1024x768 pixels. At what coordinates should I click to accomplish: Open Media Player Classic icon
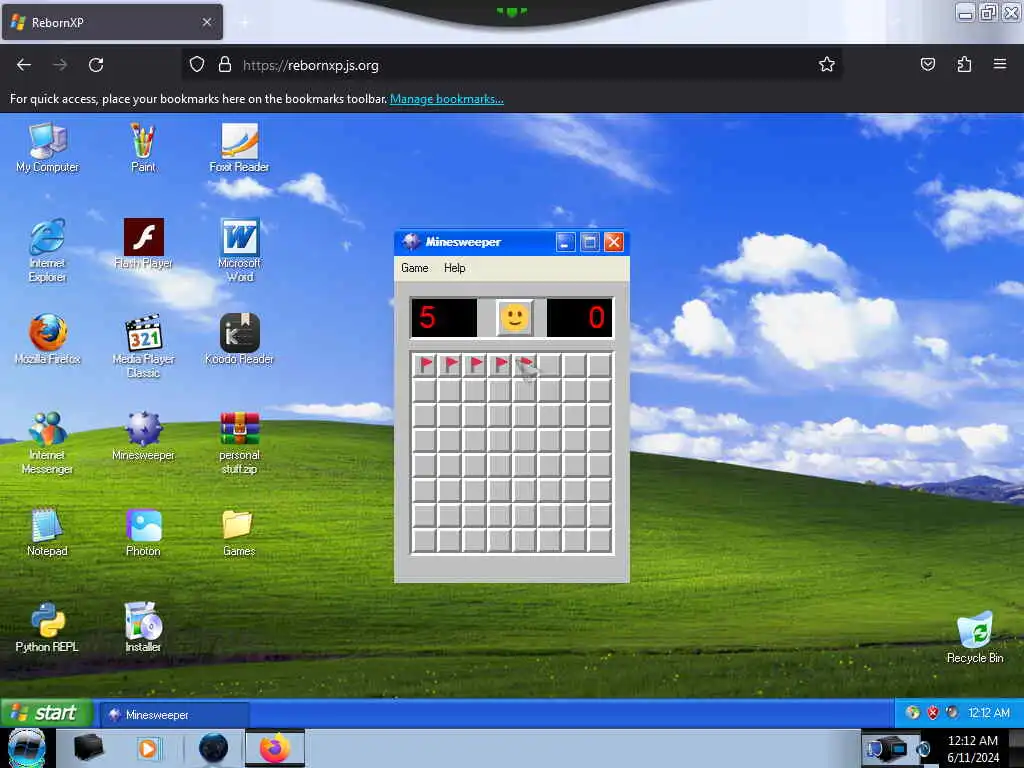click(x=143, y=345)
